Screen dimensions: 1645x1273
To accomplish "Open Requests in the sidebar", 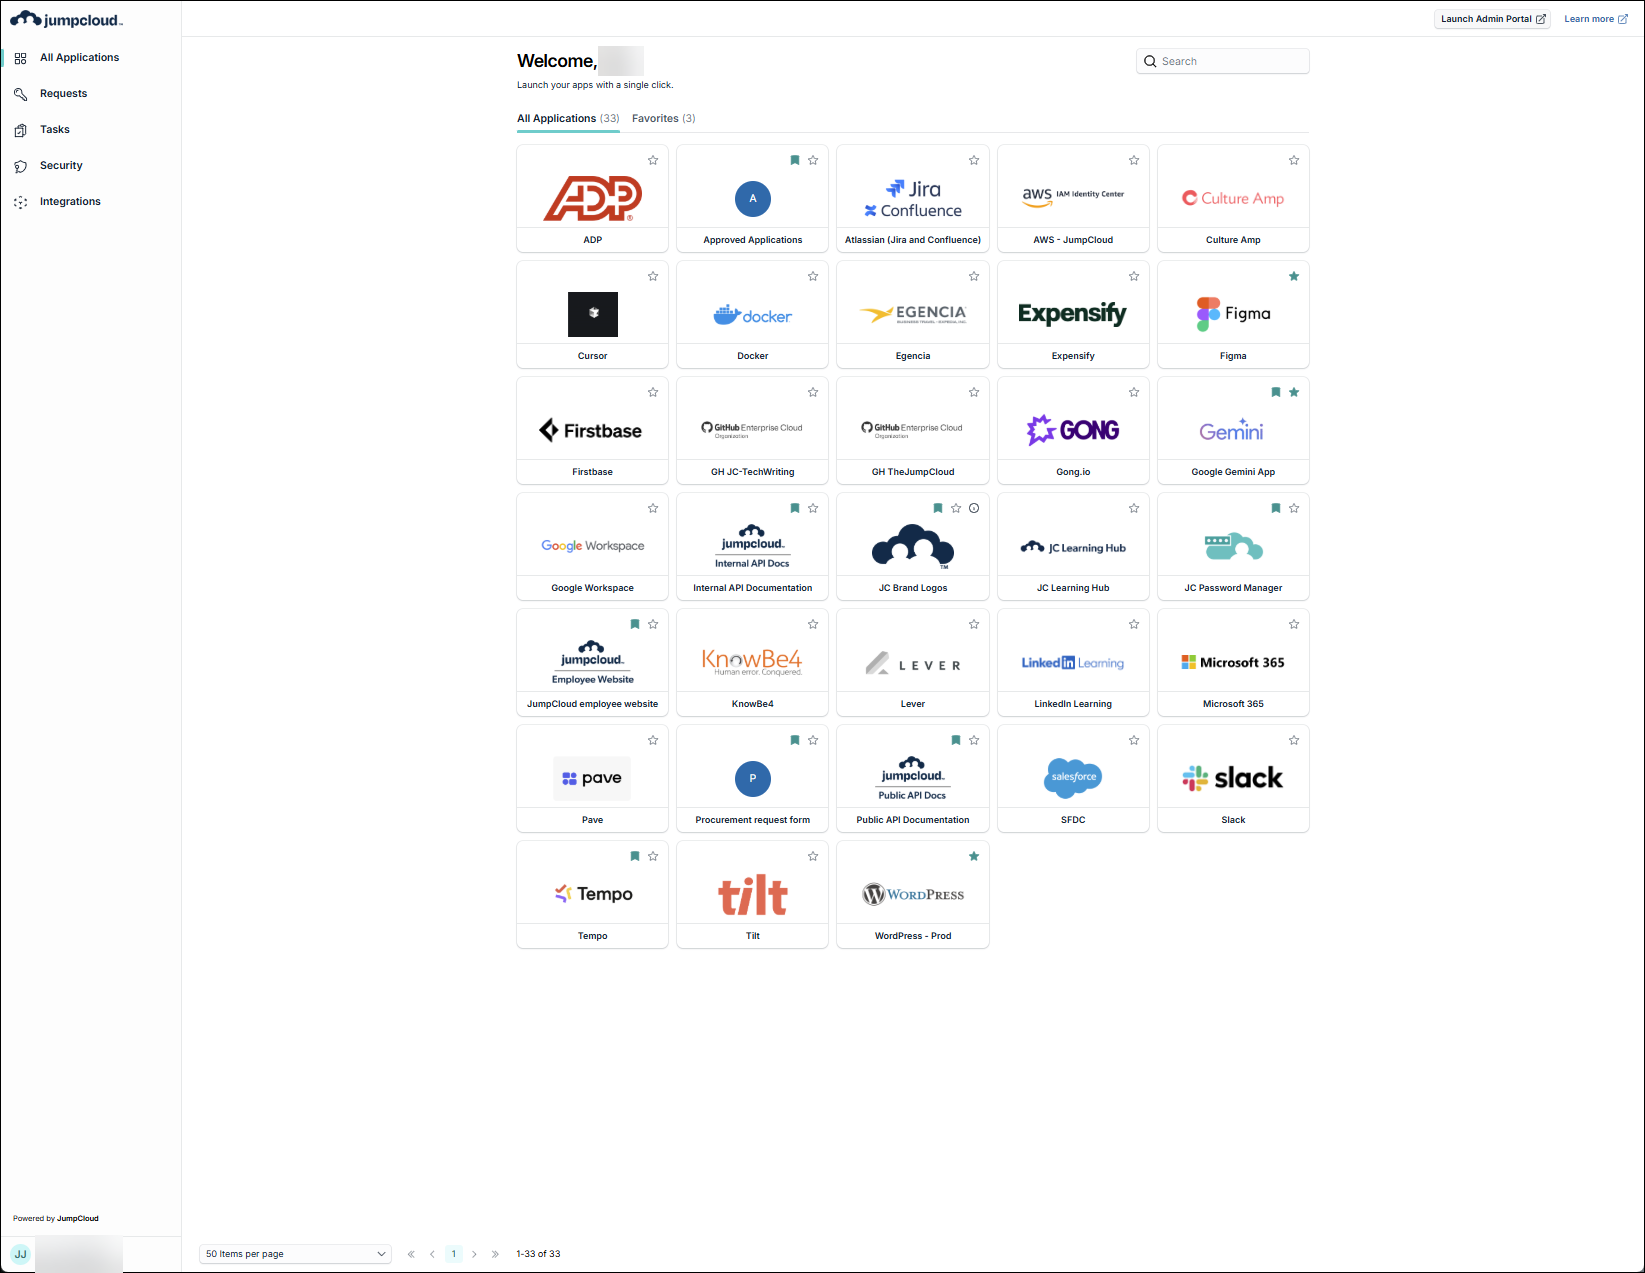I will (x=63, y=94).
